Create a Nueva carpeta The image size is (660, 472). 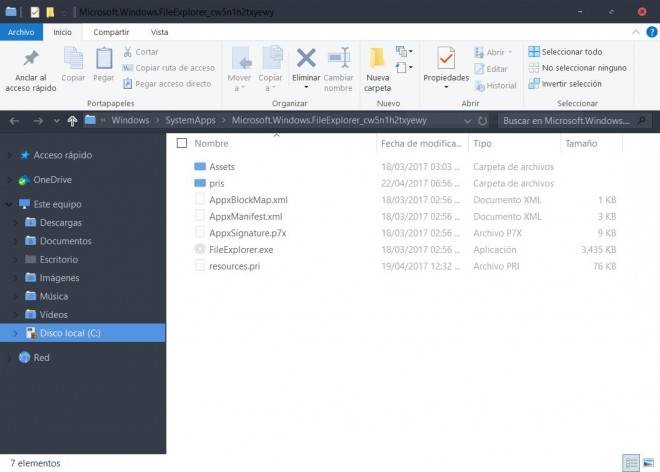coord(378,69)
